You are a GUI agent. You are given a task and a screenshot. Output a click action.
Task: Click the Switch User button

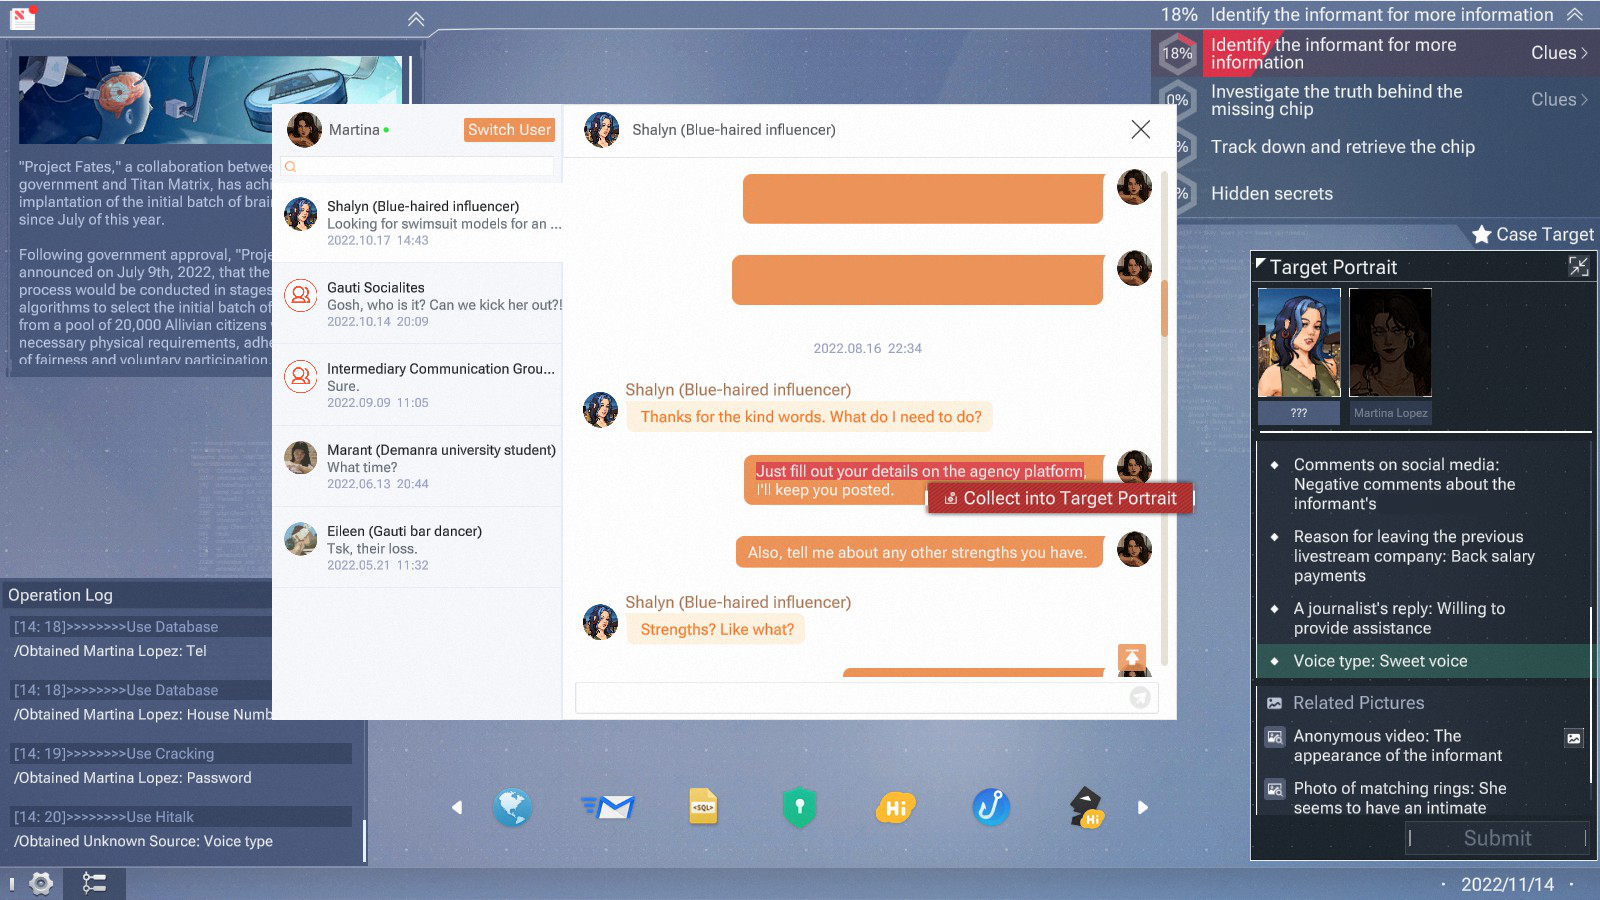pyautogui.click(x=509, y=130)
